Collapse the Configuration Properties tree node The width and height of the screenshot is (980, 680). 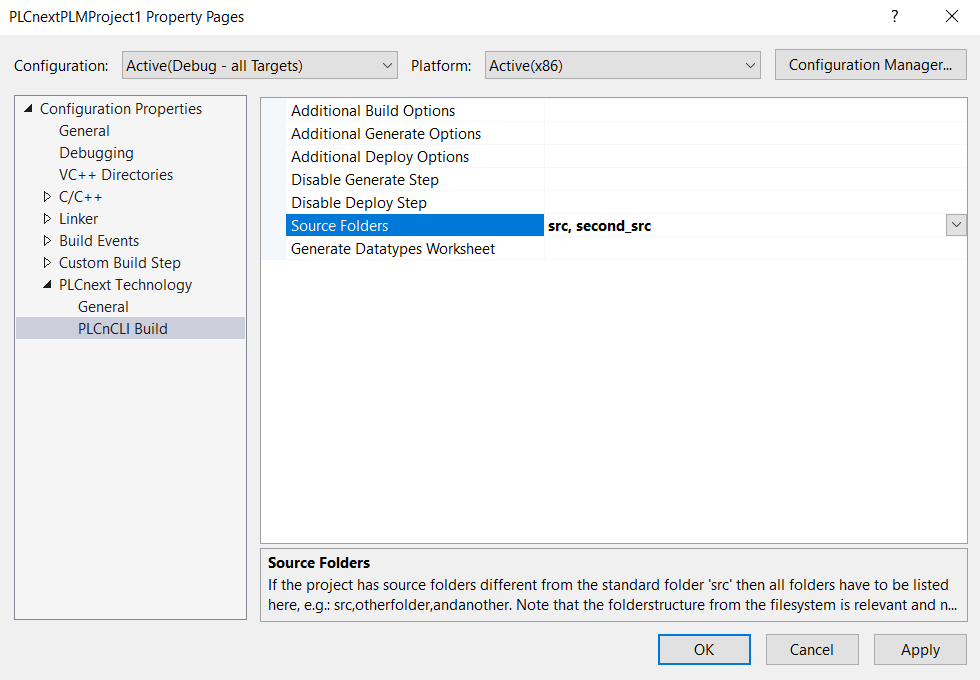(28, 109)
